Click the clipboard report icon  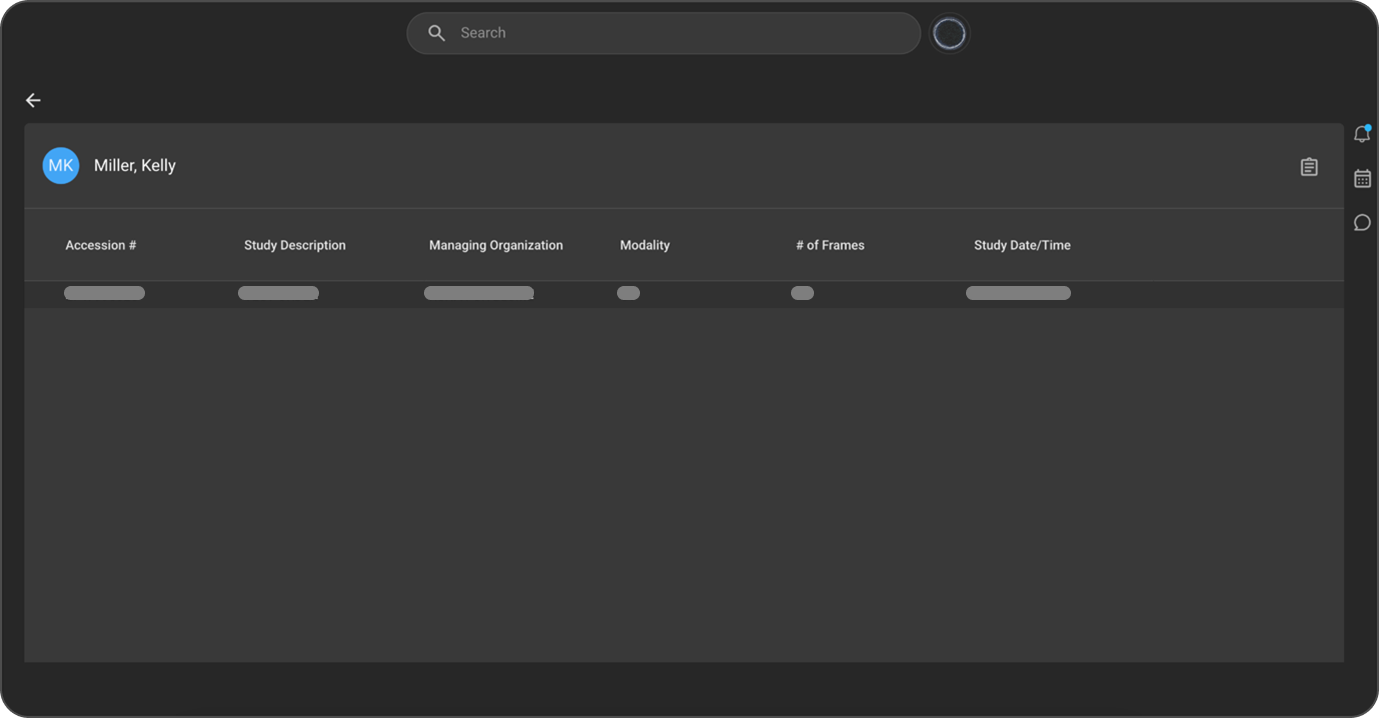click(x=1309, y=167)
